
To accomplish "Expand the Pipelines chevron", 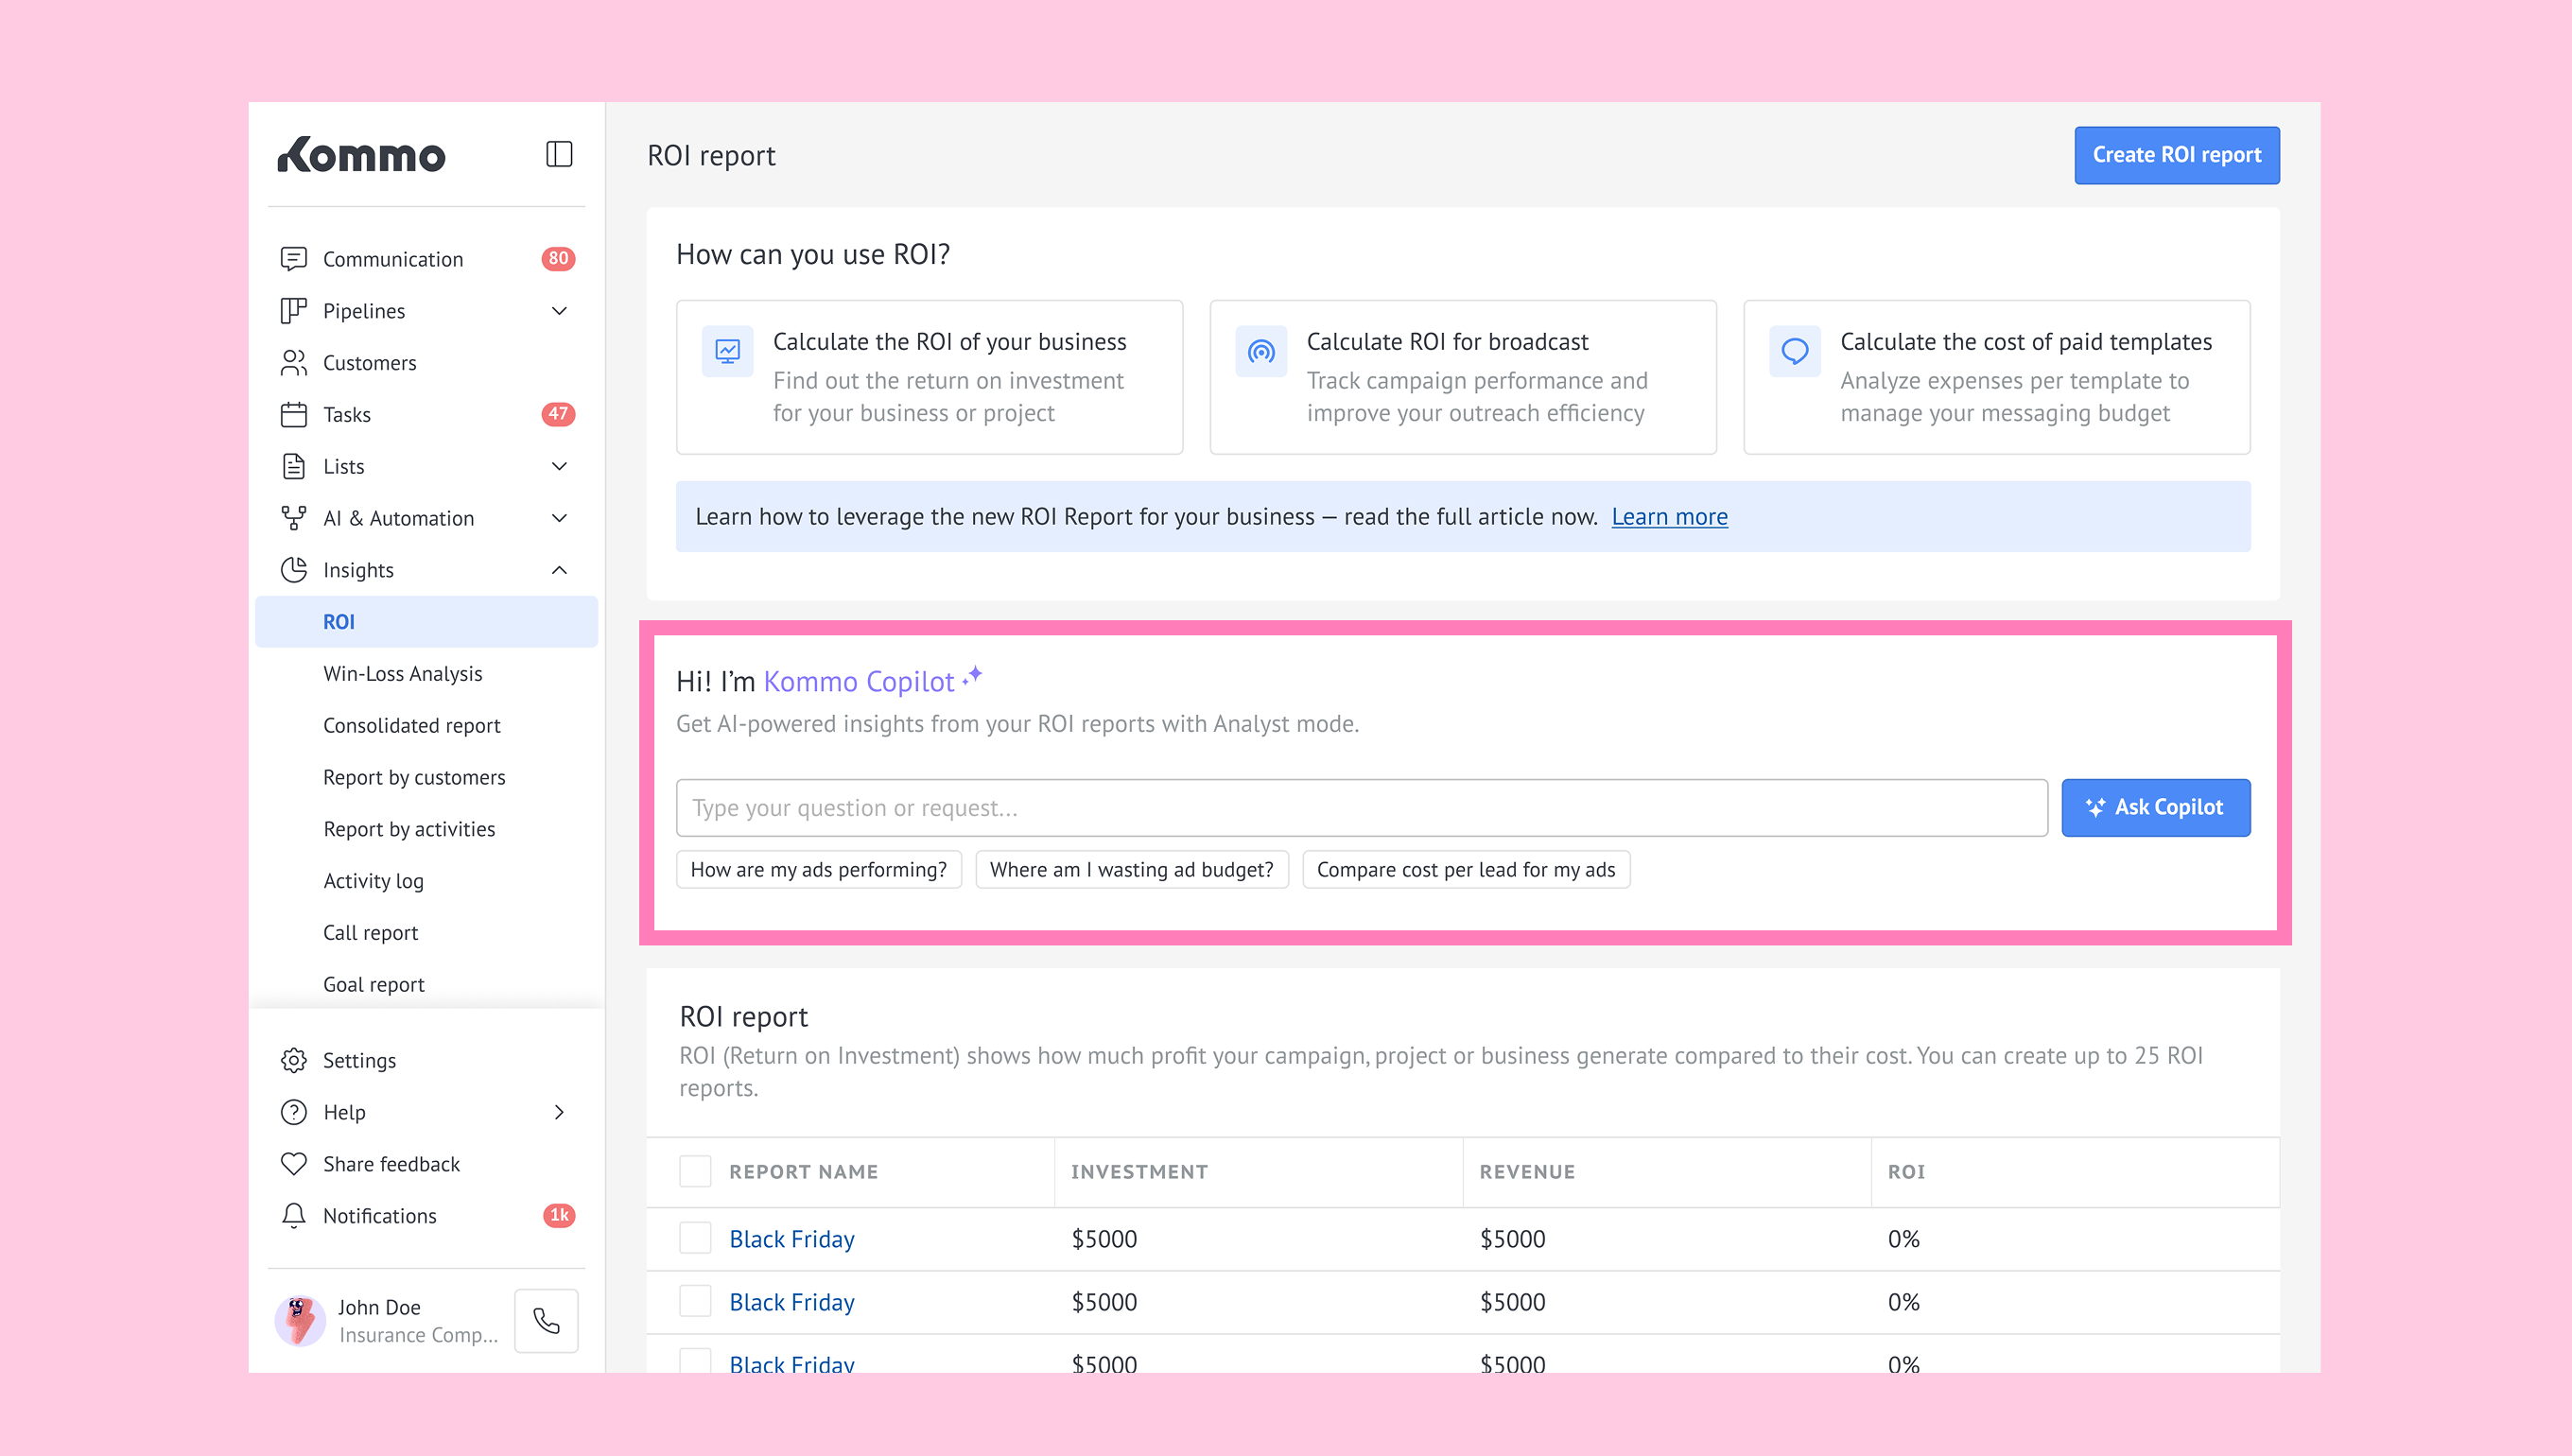I will coord(560,311).
